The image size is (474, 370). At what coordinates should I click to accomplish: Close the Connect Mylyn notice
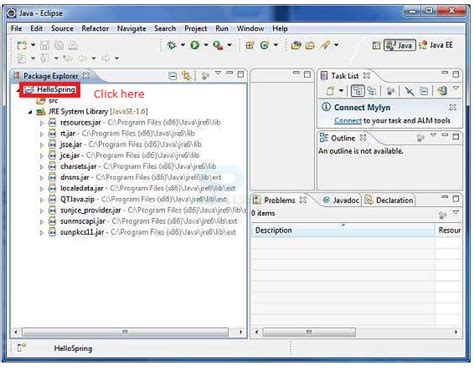point(452,107)
